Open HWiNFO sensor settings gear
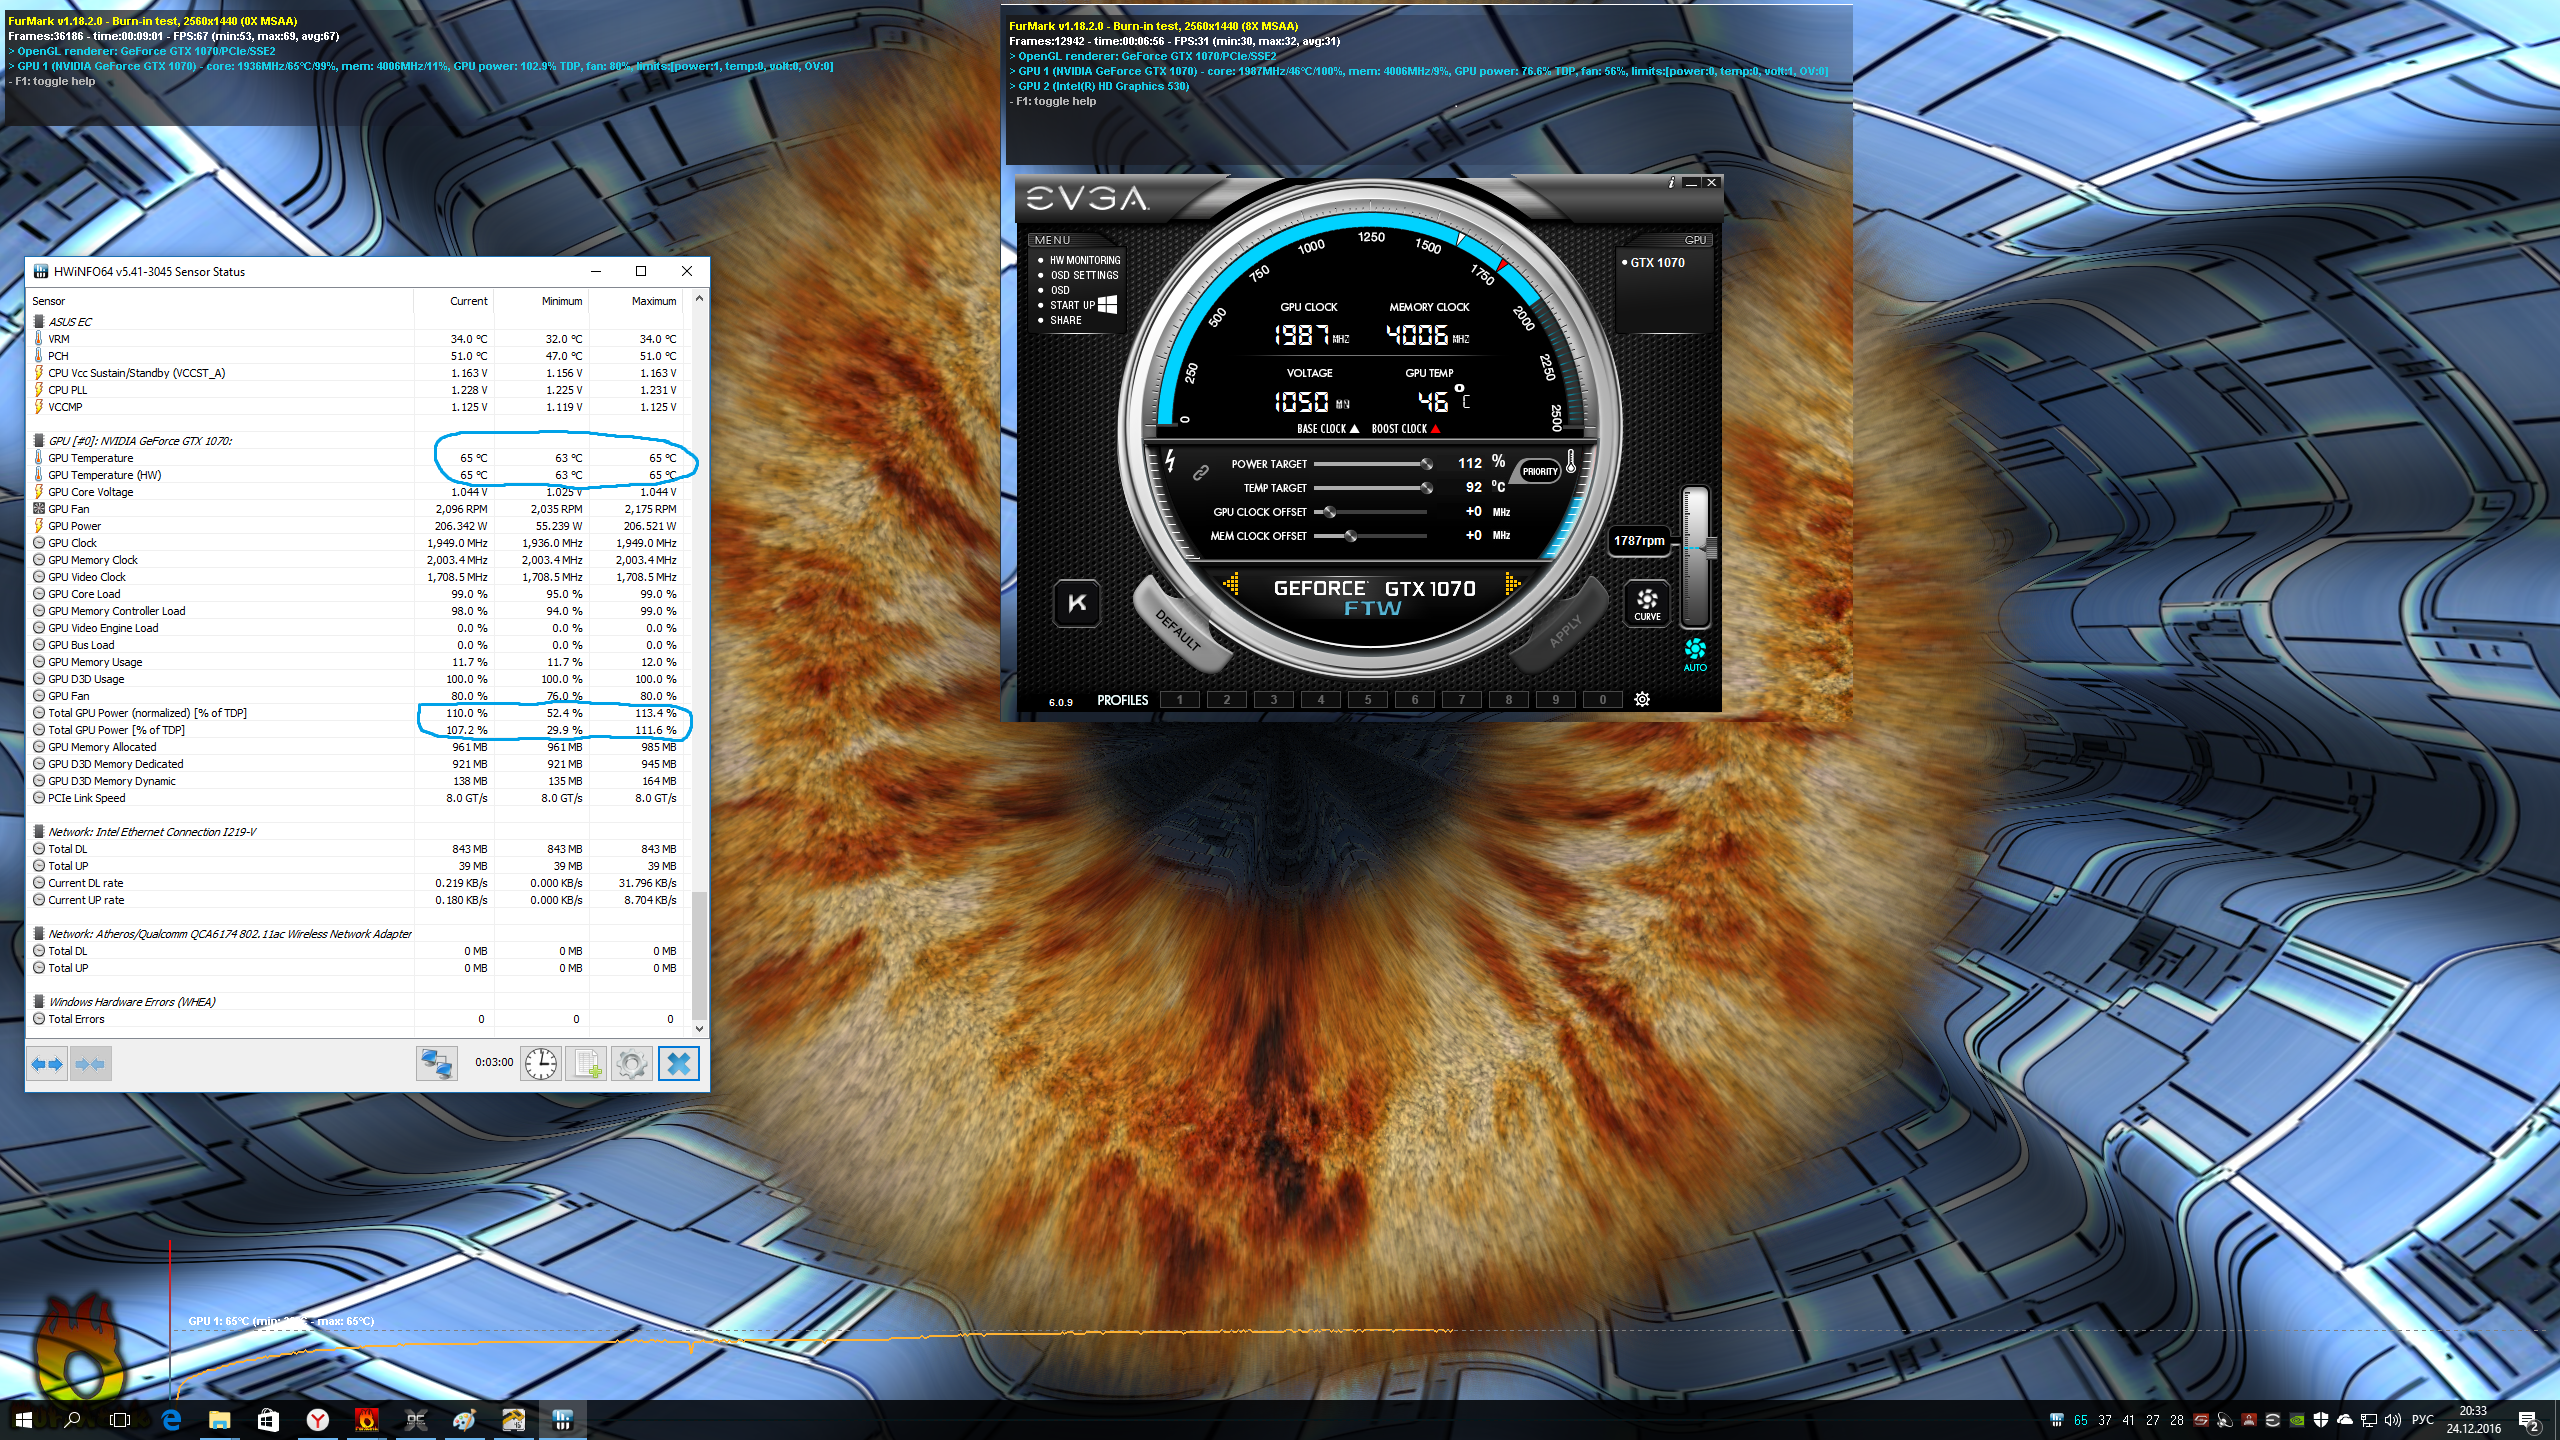The image size is (2560, 1440). click(631, 1063)
